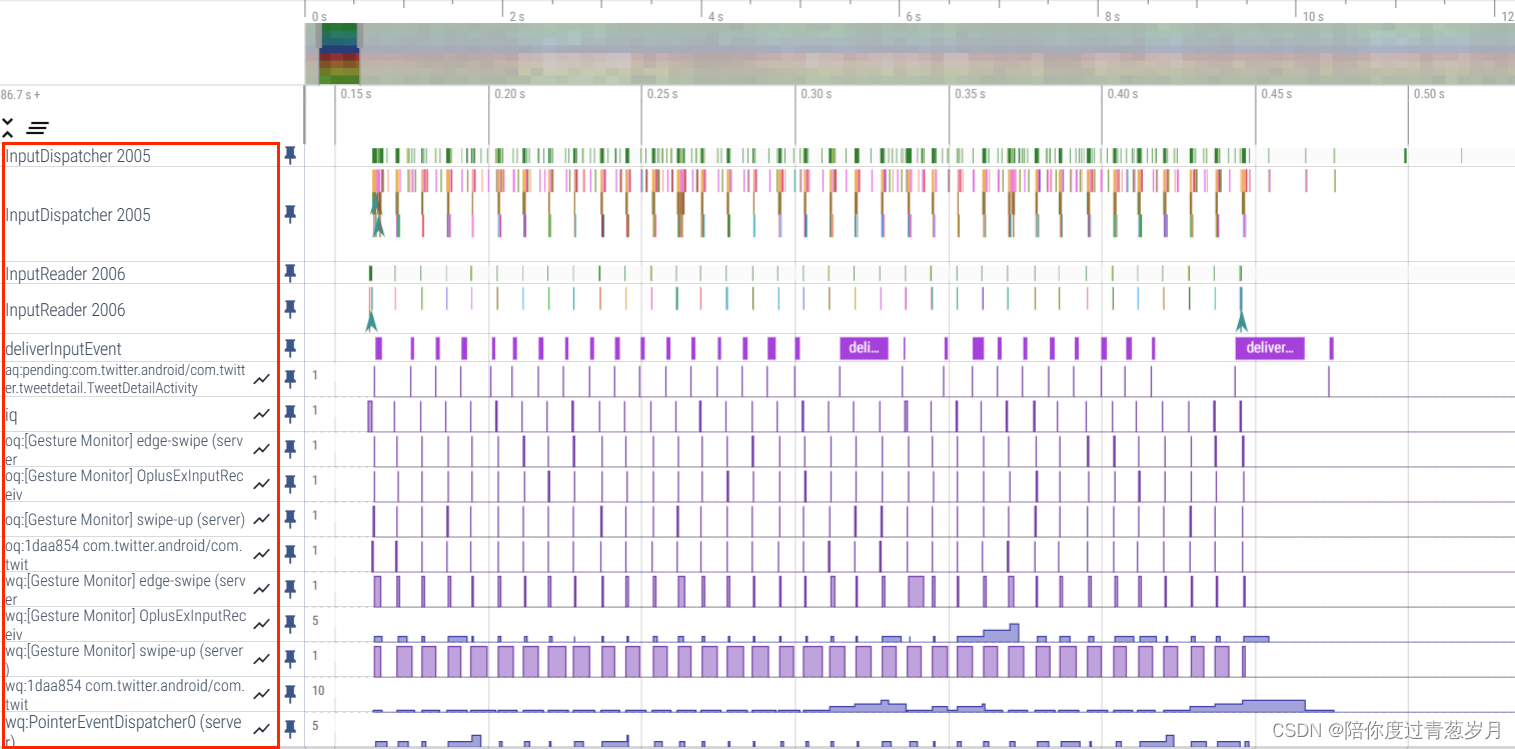Toggle the pin on deliverInputEvent track
Viewport: 1515px width, 749px height.
[x=290, y=347]
